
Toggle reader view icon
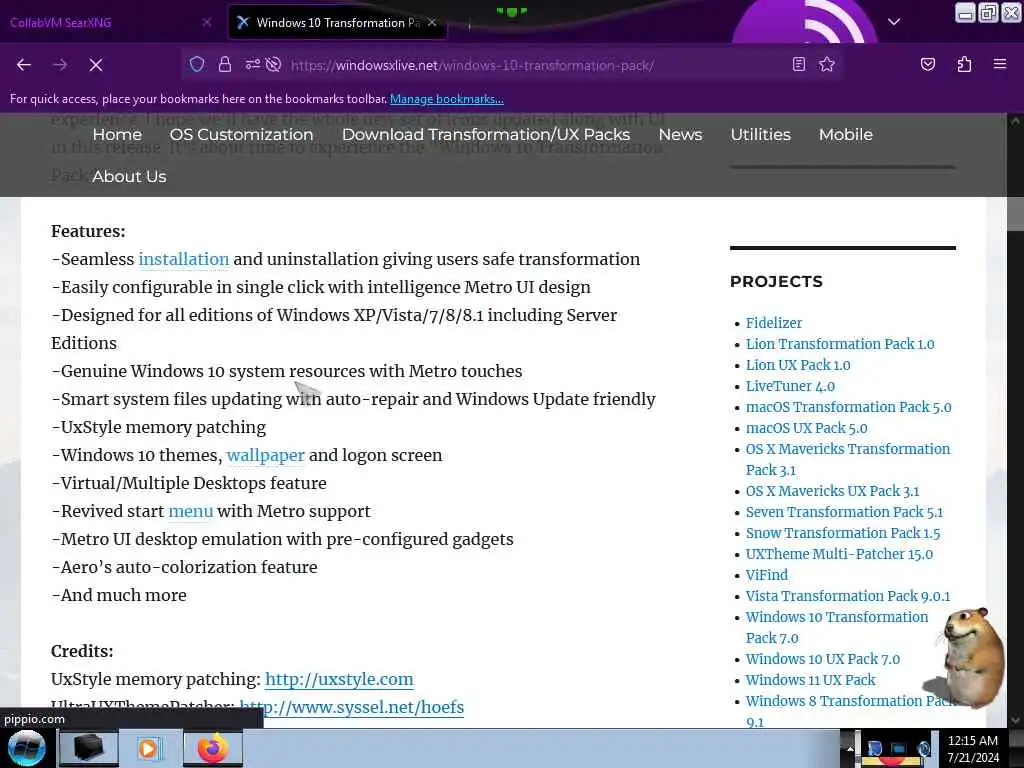pyautogui.click(x=799, y=64)
